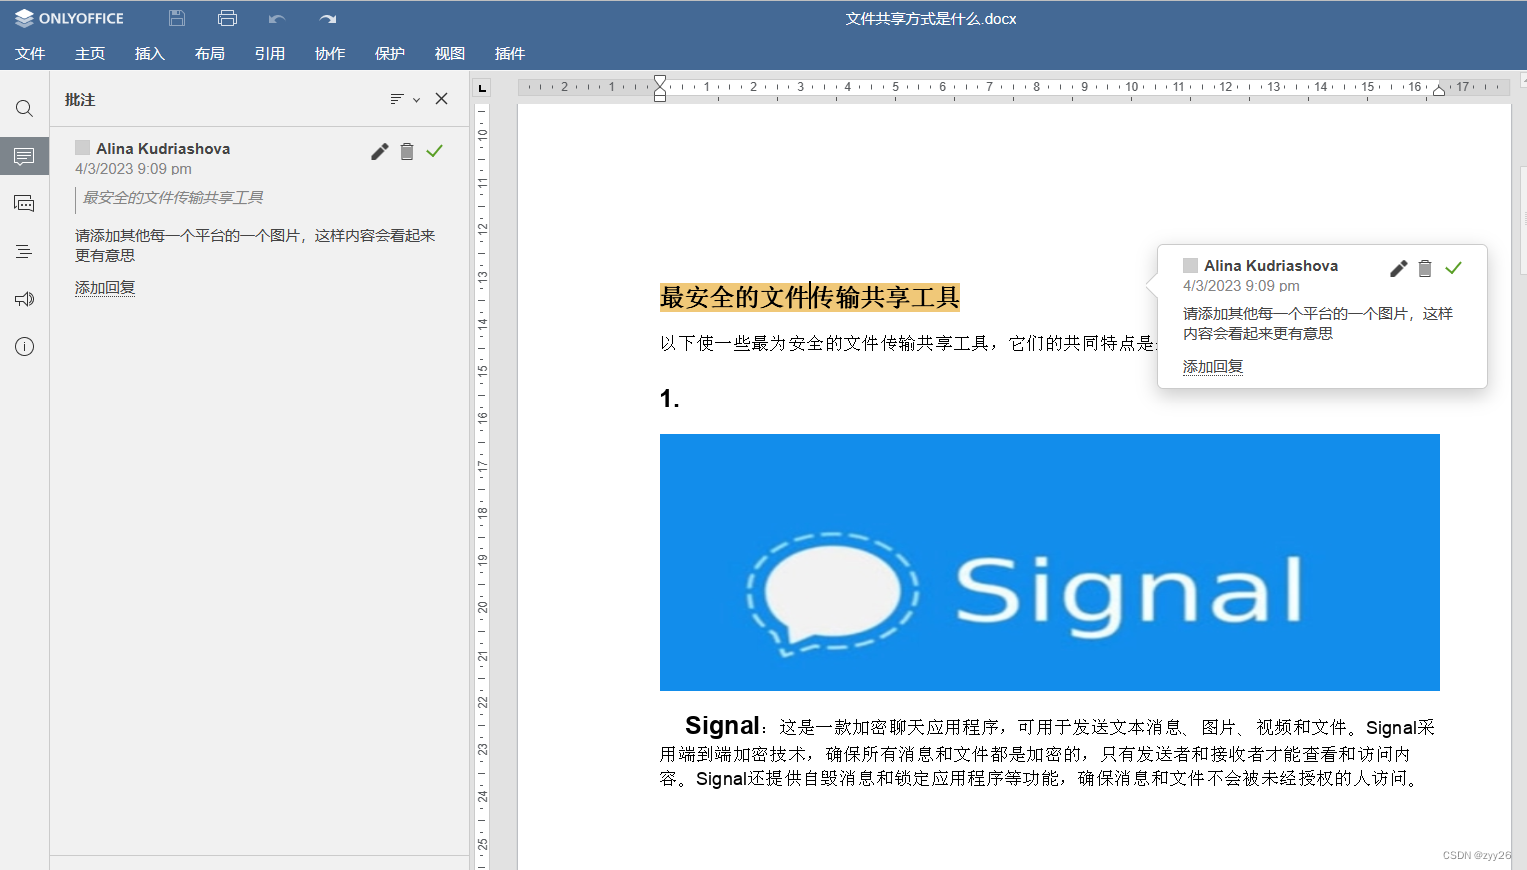The height and width of the screenshot is (870, 1527).
Task: Click the bold Signal word in paragraph
Action: point(722,725)
